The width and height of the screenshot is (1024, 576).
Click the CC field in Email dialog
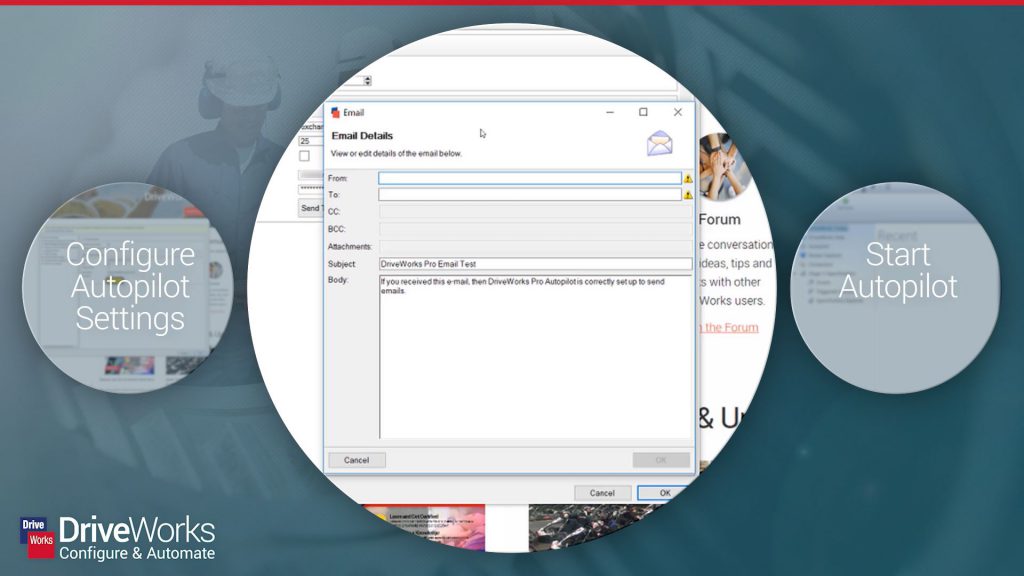click(x=535, y=212)
